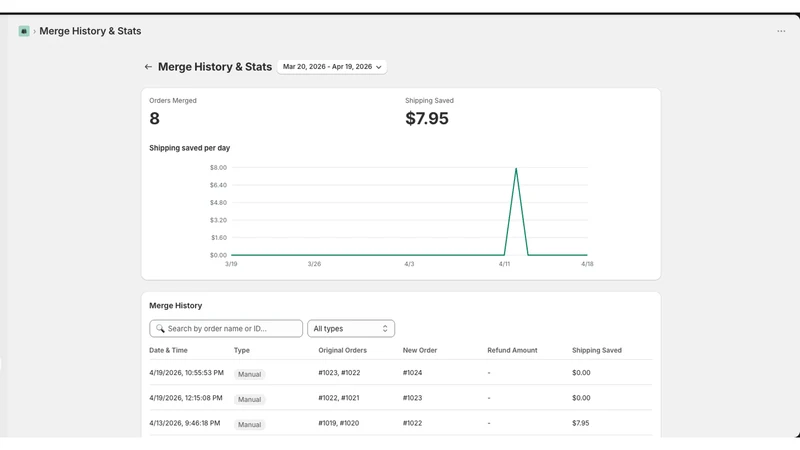Click Manual badge in the #1023 new order row
Image resolution: width=800 pixels, height=450 pixels.
(x=249, y=399)
